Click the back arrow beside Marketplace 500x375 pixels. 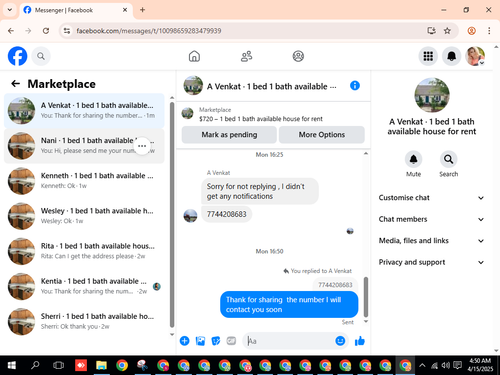click(16, 84)
